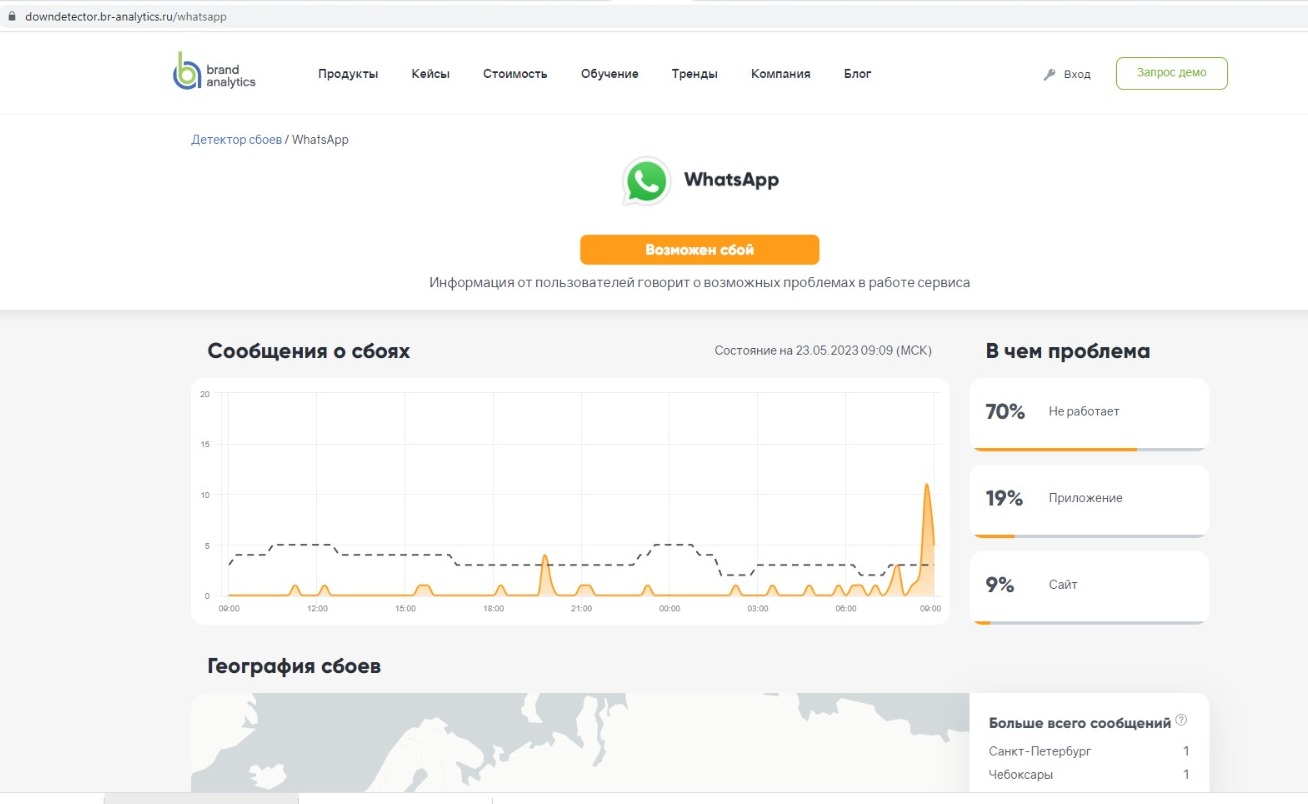The image size is (1308, 804).
Task: Go to Детектор сбоев breadcrumb link
Action: 237,140
